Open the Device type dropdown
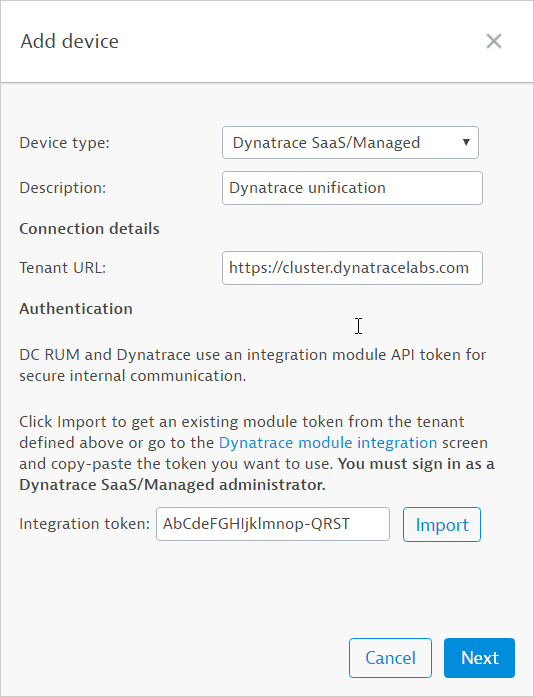 pos(350,143)
